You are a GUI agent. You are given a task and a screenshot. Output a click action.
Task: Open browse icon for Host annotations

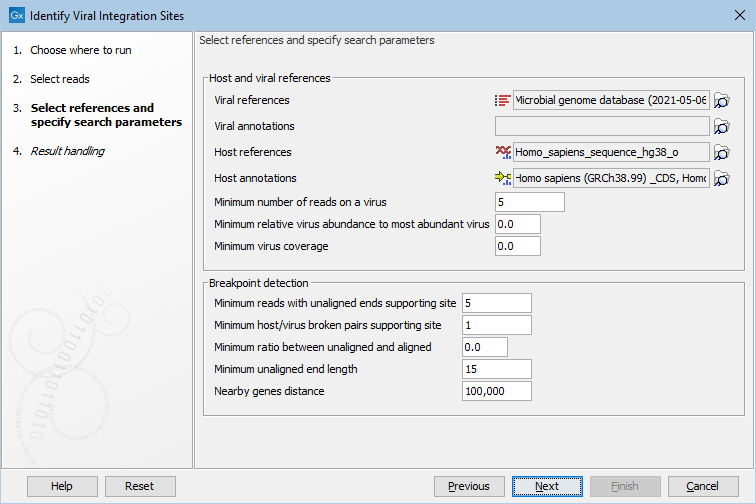pyautogui.click(x=722, y=178)
